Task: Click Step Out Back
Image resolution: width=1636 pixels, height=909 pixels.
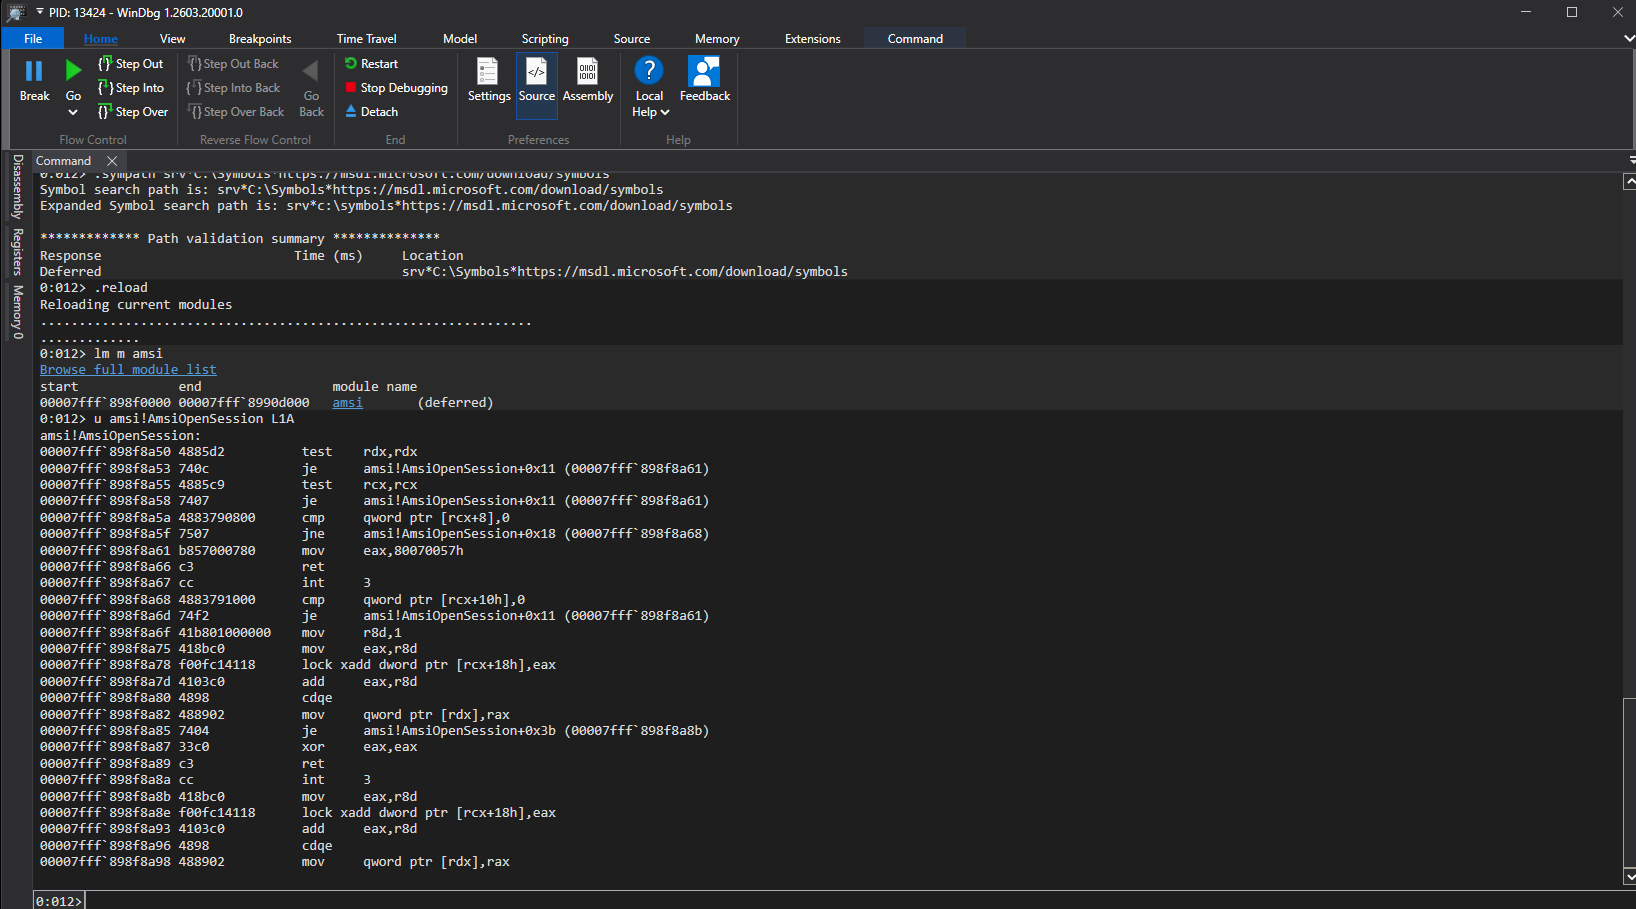Action: (233, 64)
